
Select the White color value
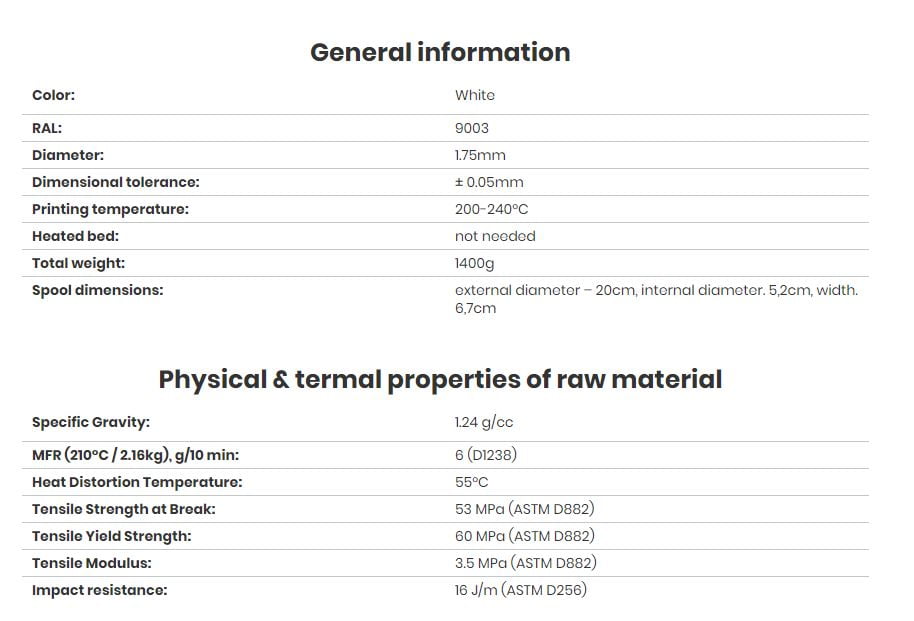(x=474, y=95)
